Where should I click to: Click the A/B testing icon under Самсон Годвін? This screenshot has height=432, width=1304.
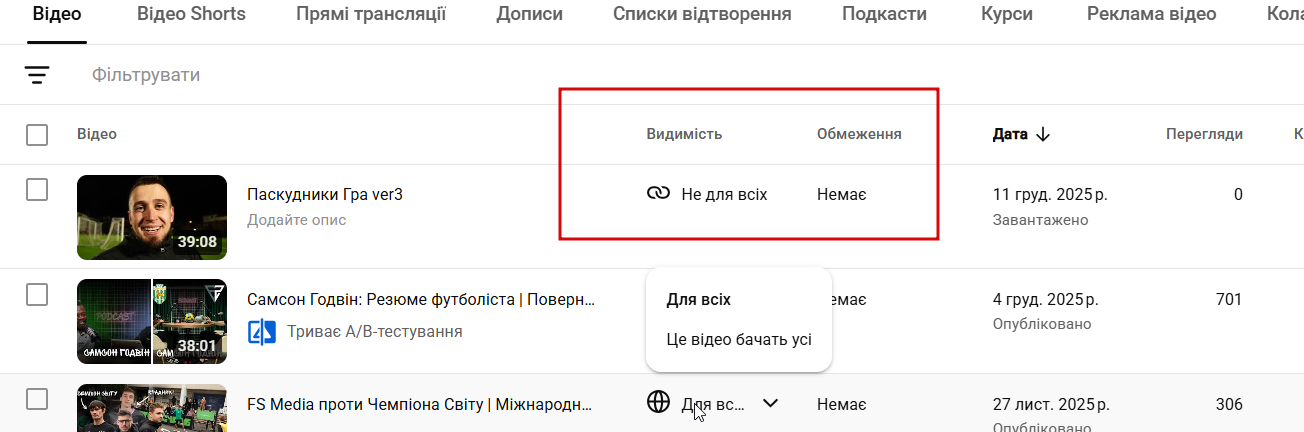[x=261, y=331]
